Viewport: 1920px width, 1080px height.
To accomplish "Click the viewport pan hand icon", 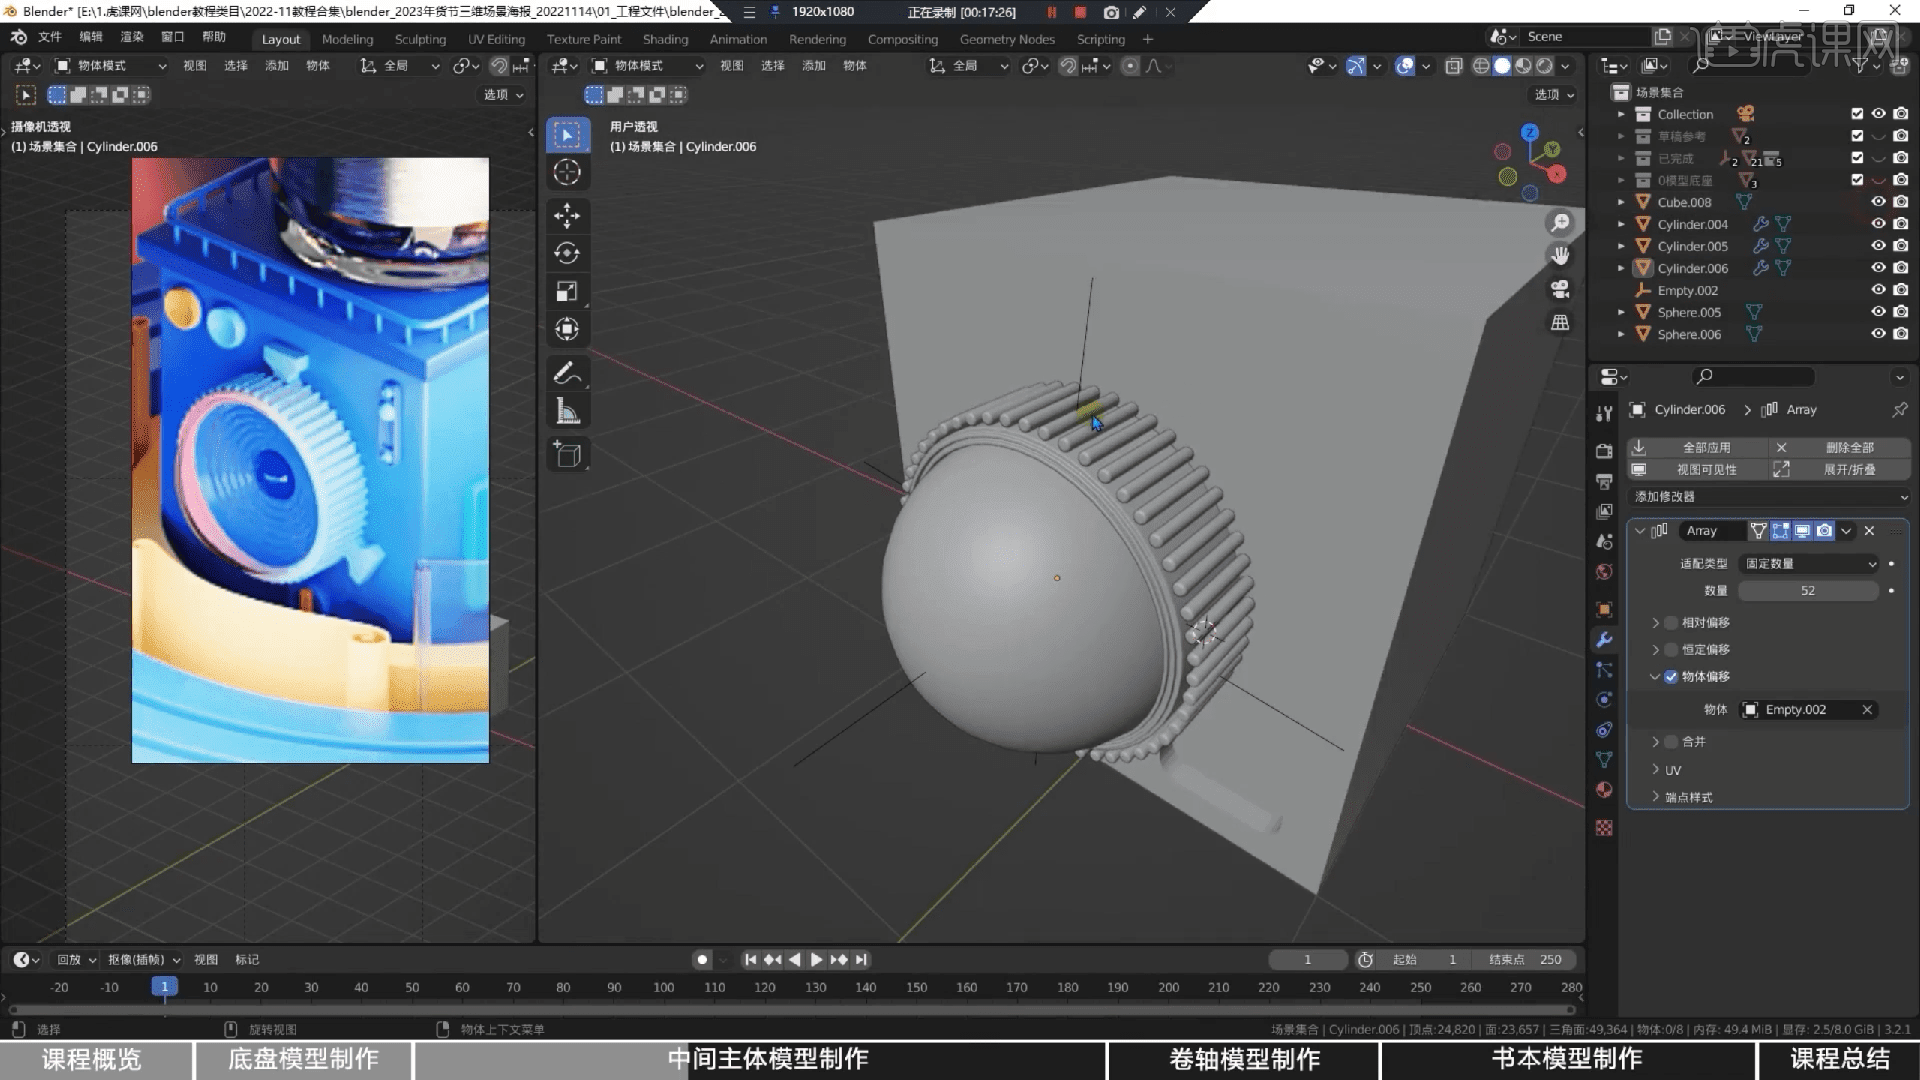I will point(1560,256).
